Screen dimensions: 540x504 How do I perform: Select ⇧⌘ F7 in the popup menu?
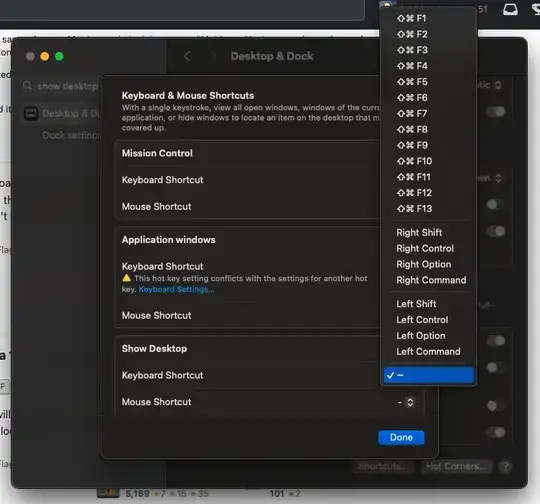(429, 113)
